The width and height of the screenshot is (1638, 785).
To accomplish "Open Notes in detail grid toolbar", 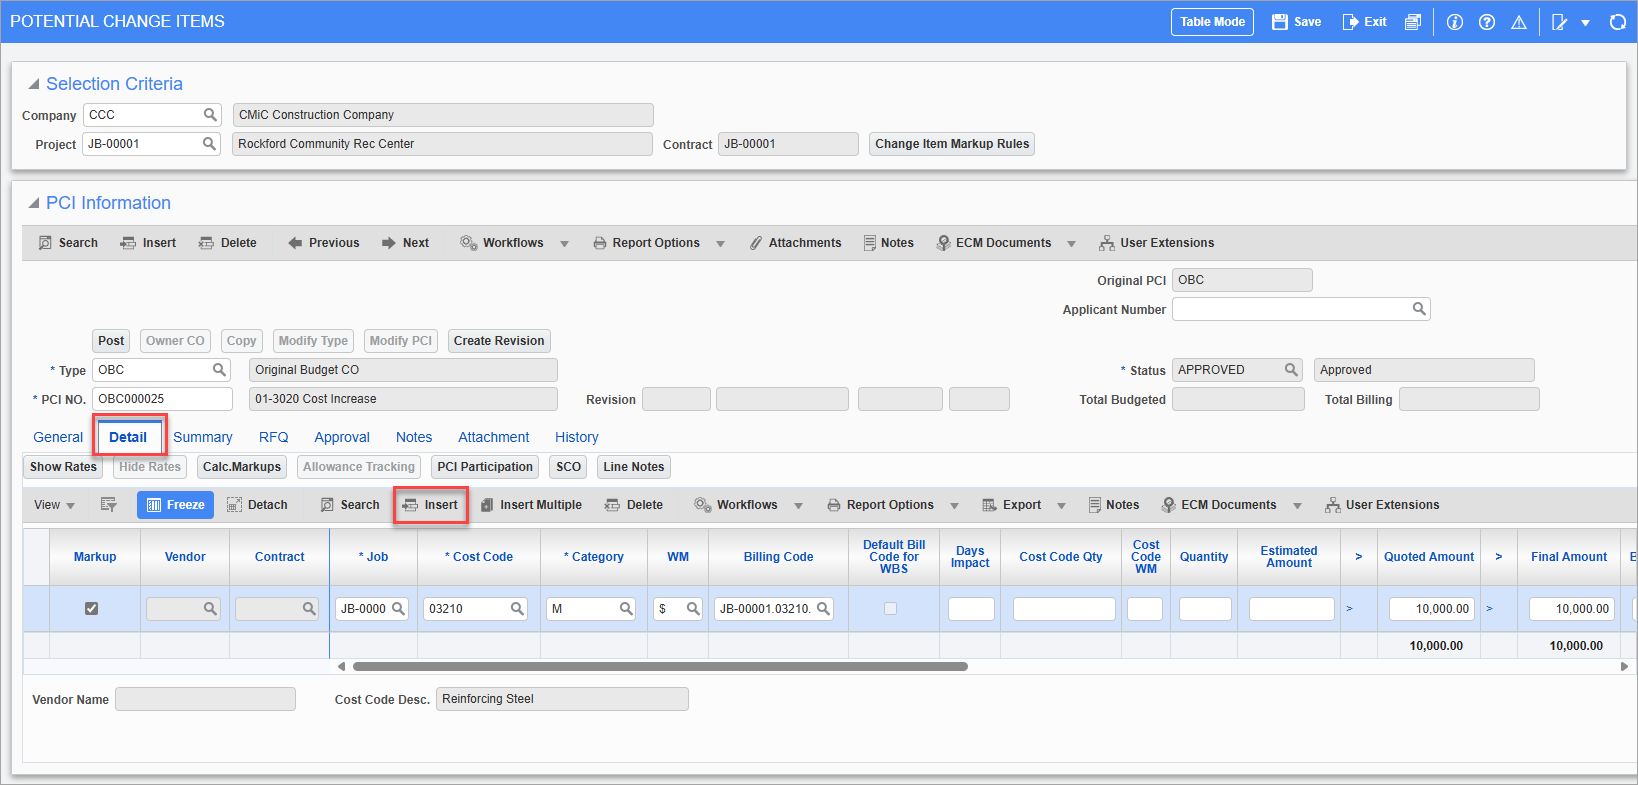I will tap(1114, 505).
